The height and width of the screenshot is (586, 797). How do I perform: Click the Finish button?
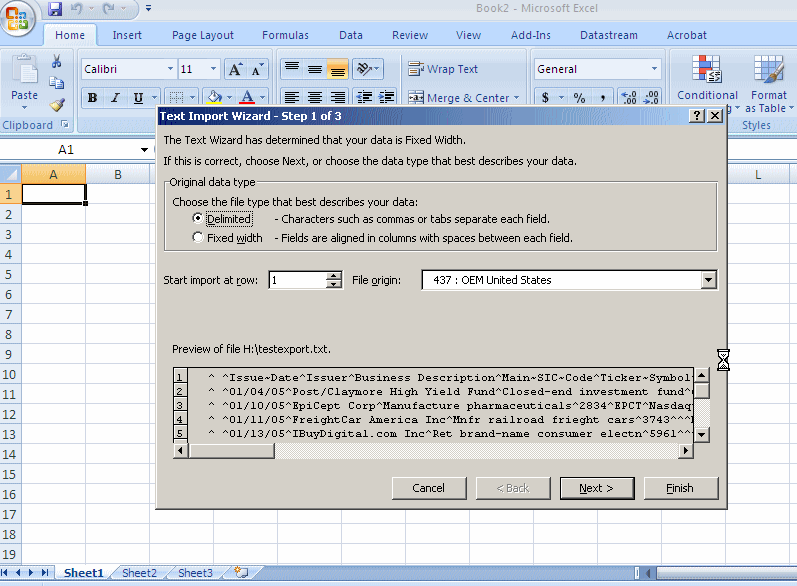pyautogui.click(x=681, y=488)
